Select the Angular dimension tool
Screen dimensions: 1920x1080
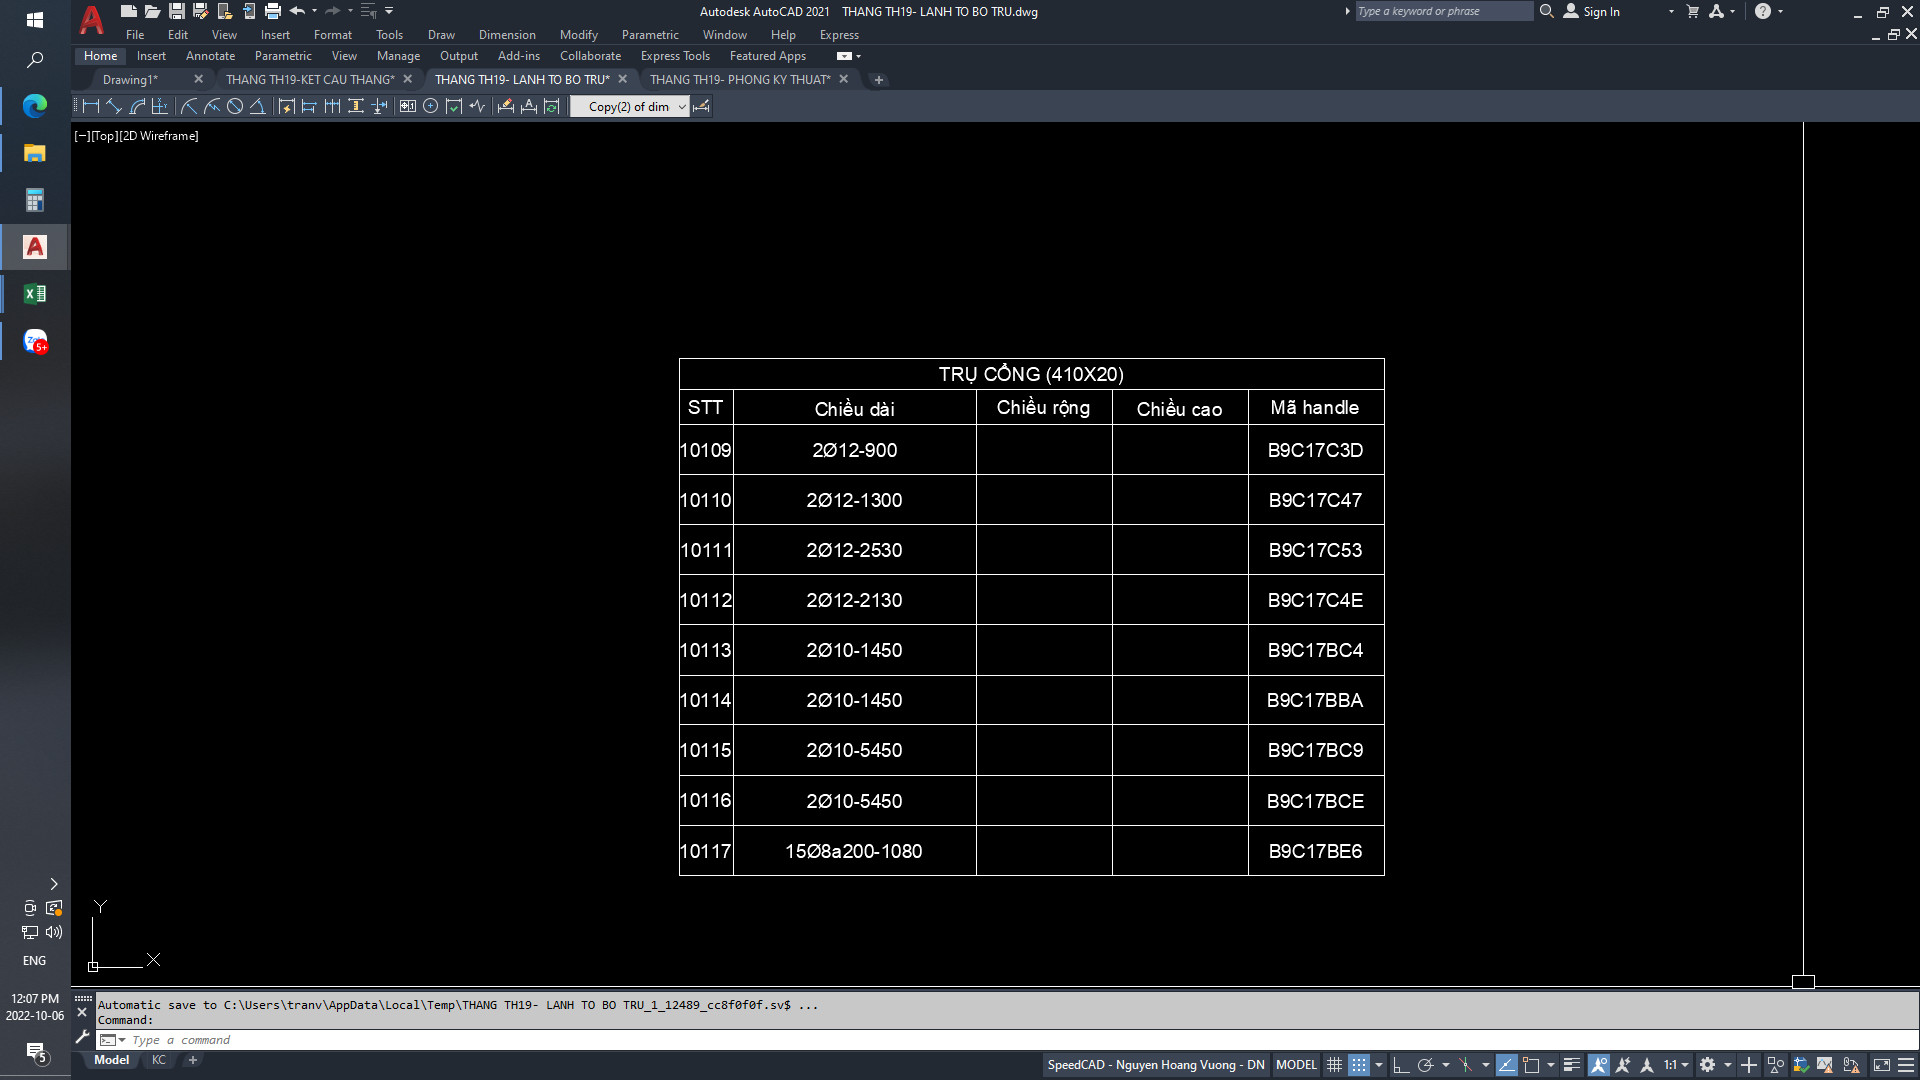click(258, 106)
